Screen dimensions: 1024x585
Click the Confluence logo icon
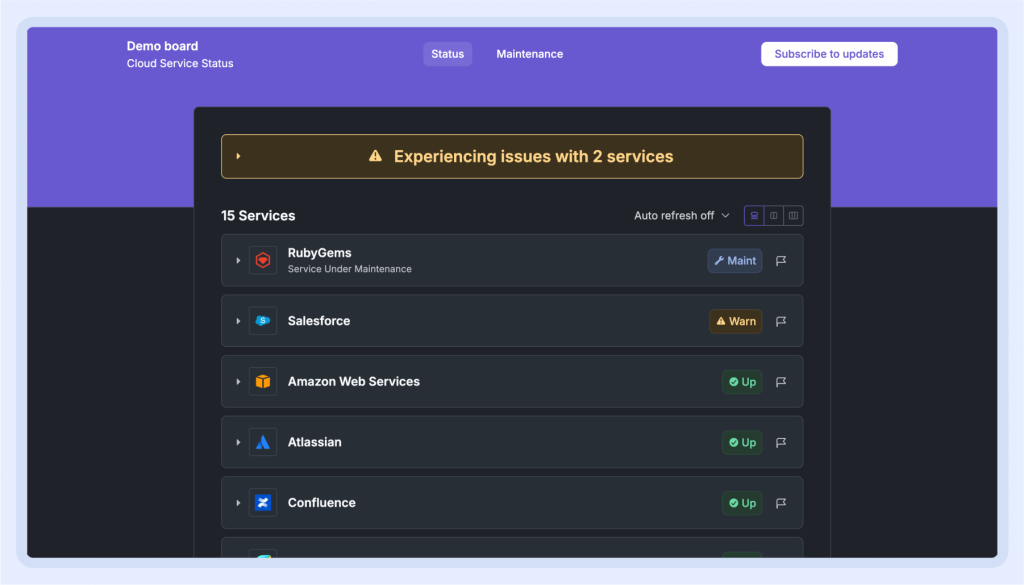[x=263, y=503]
